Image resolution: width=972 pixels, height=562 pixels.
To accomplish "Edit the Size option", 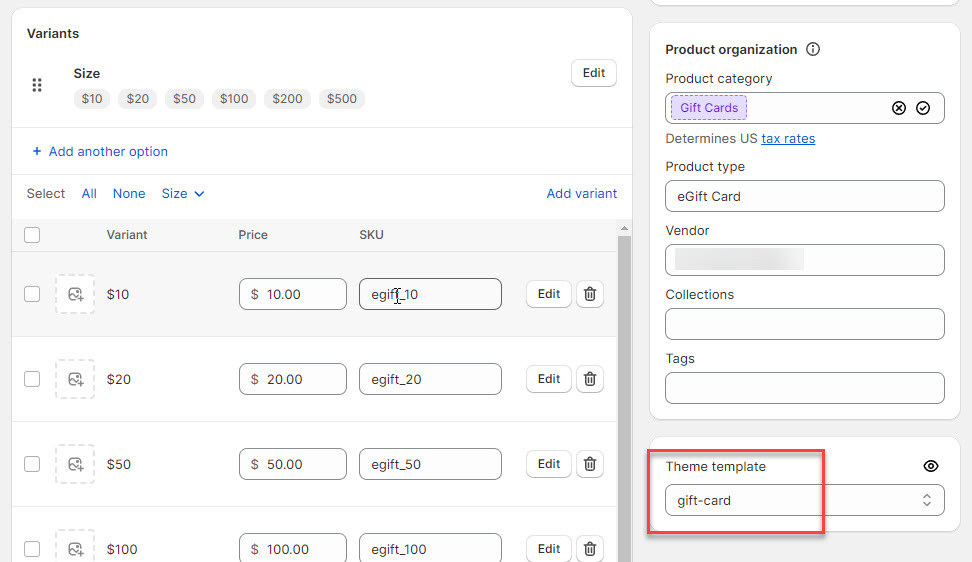I will click(594, 73).
